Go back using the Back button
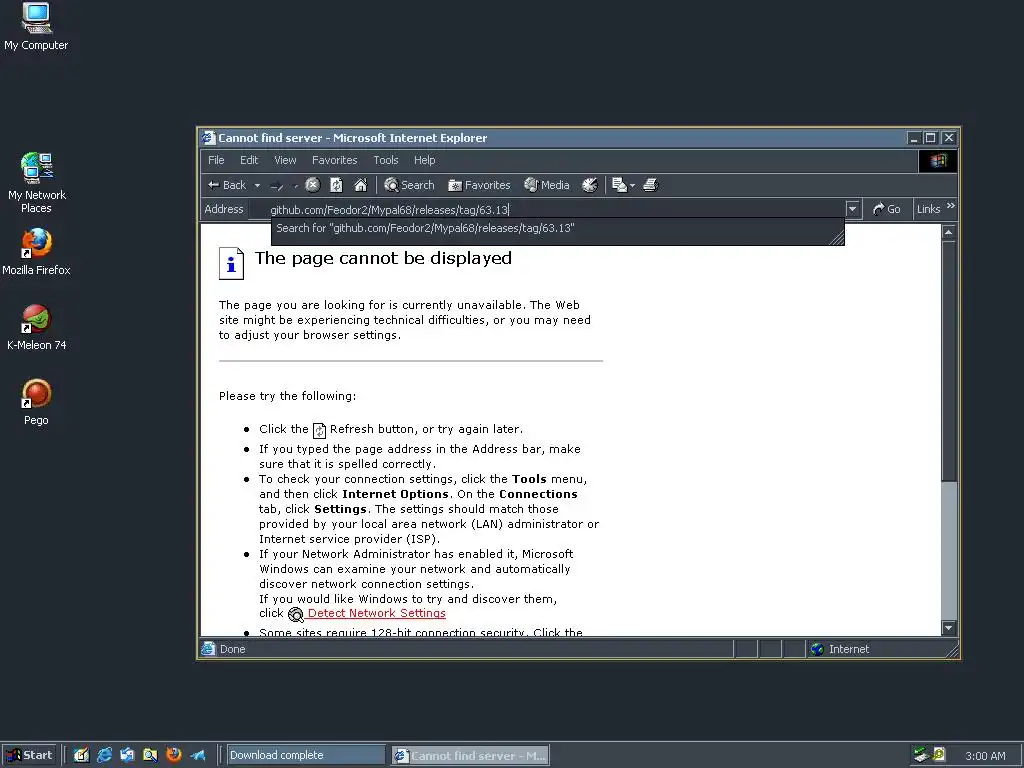The image size is (1024, 768). (227, 185)
